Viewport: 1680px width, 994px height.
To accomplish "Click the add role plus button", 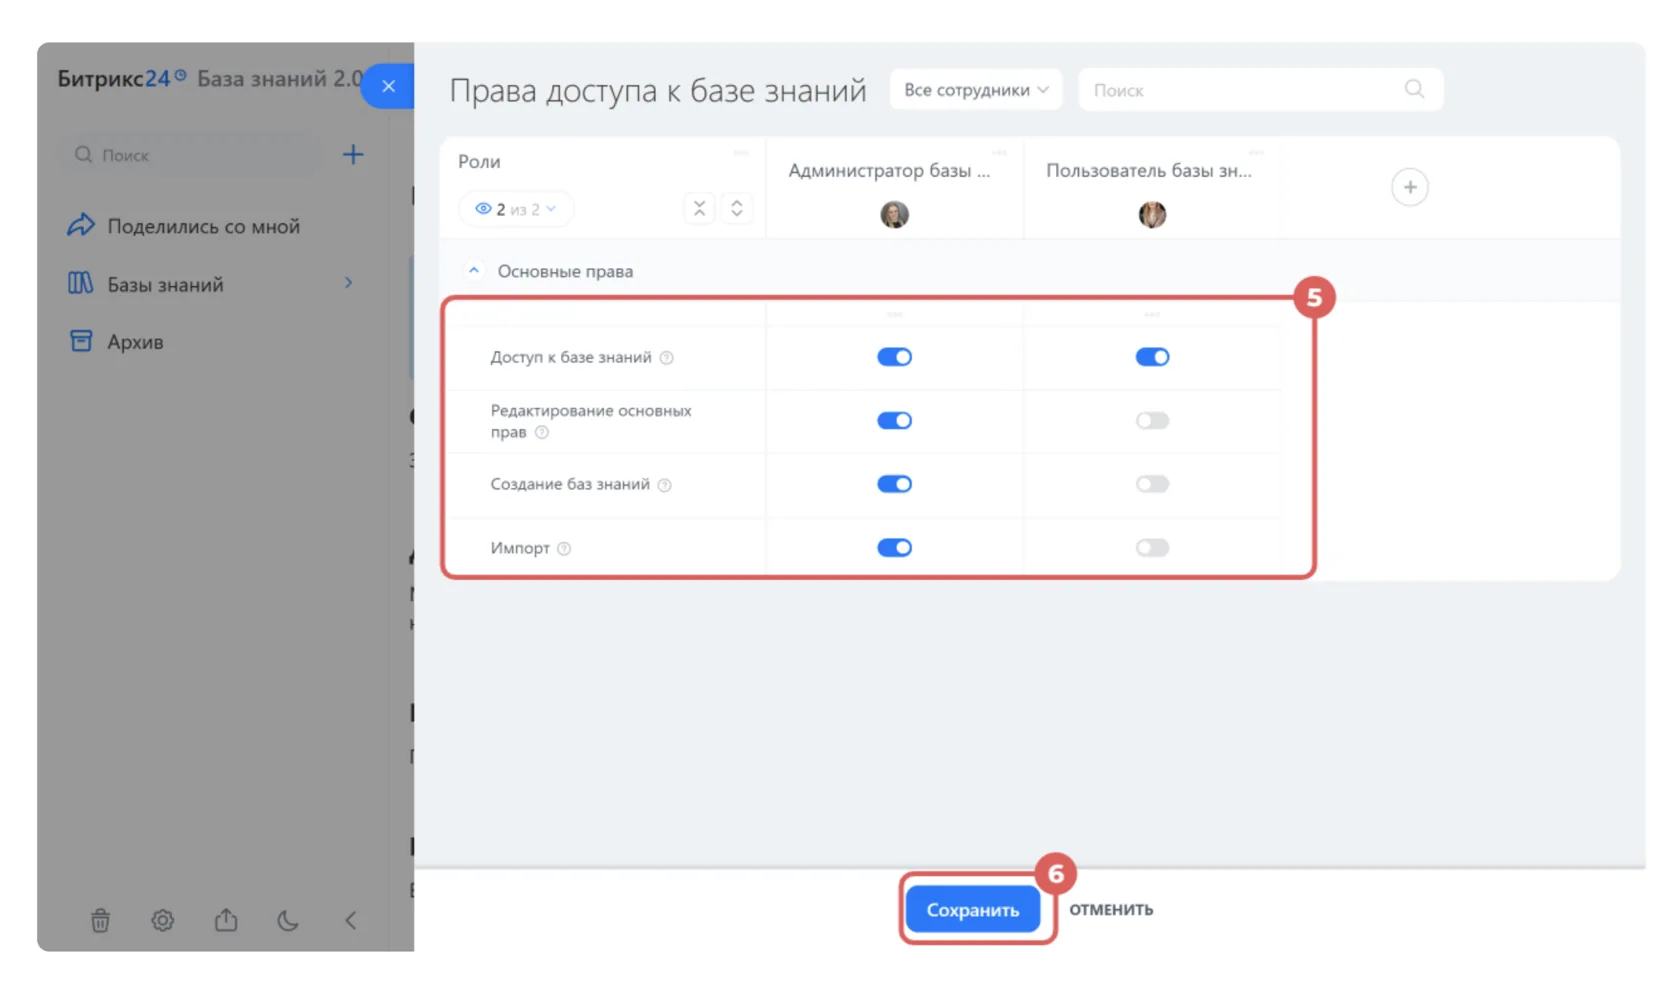I will (x=1410, y=187).
